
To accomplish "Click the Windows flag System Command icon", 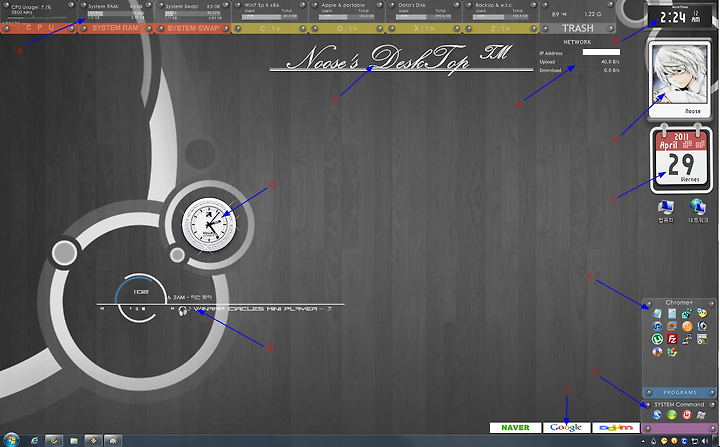I will click(701, 415).
